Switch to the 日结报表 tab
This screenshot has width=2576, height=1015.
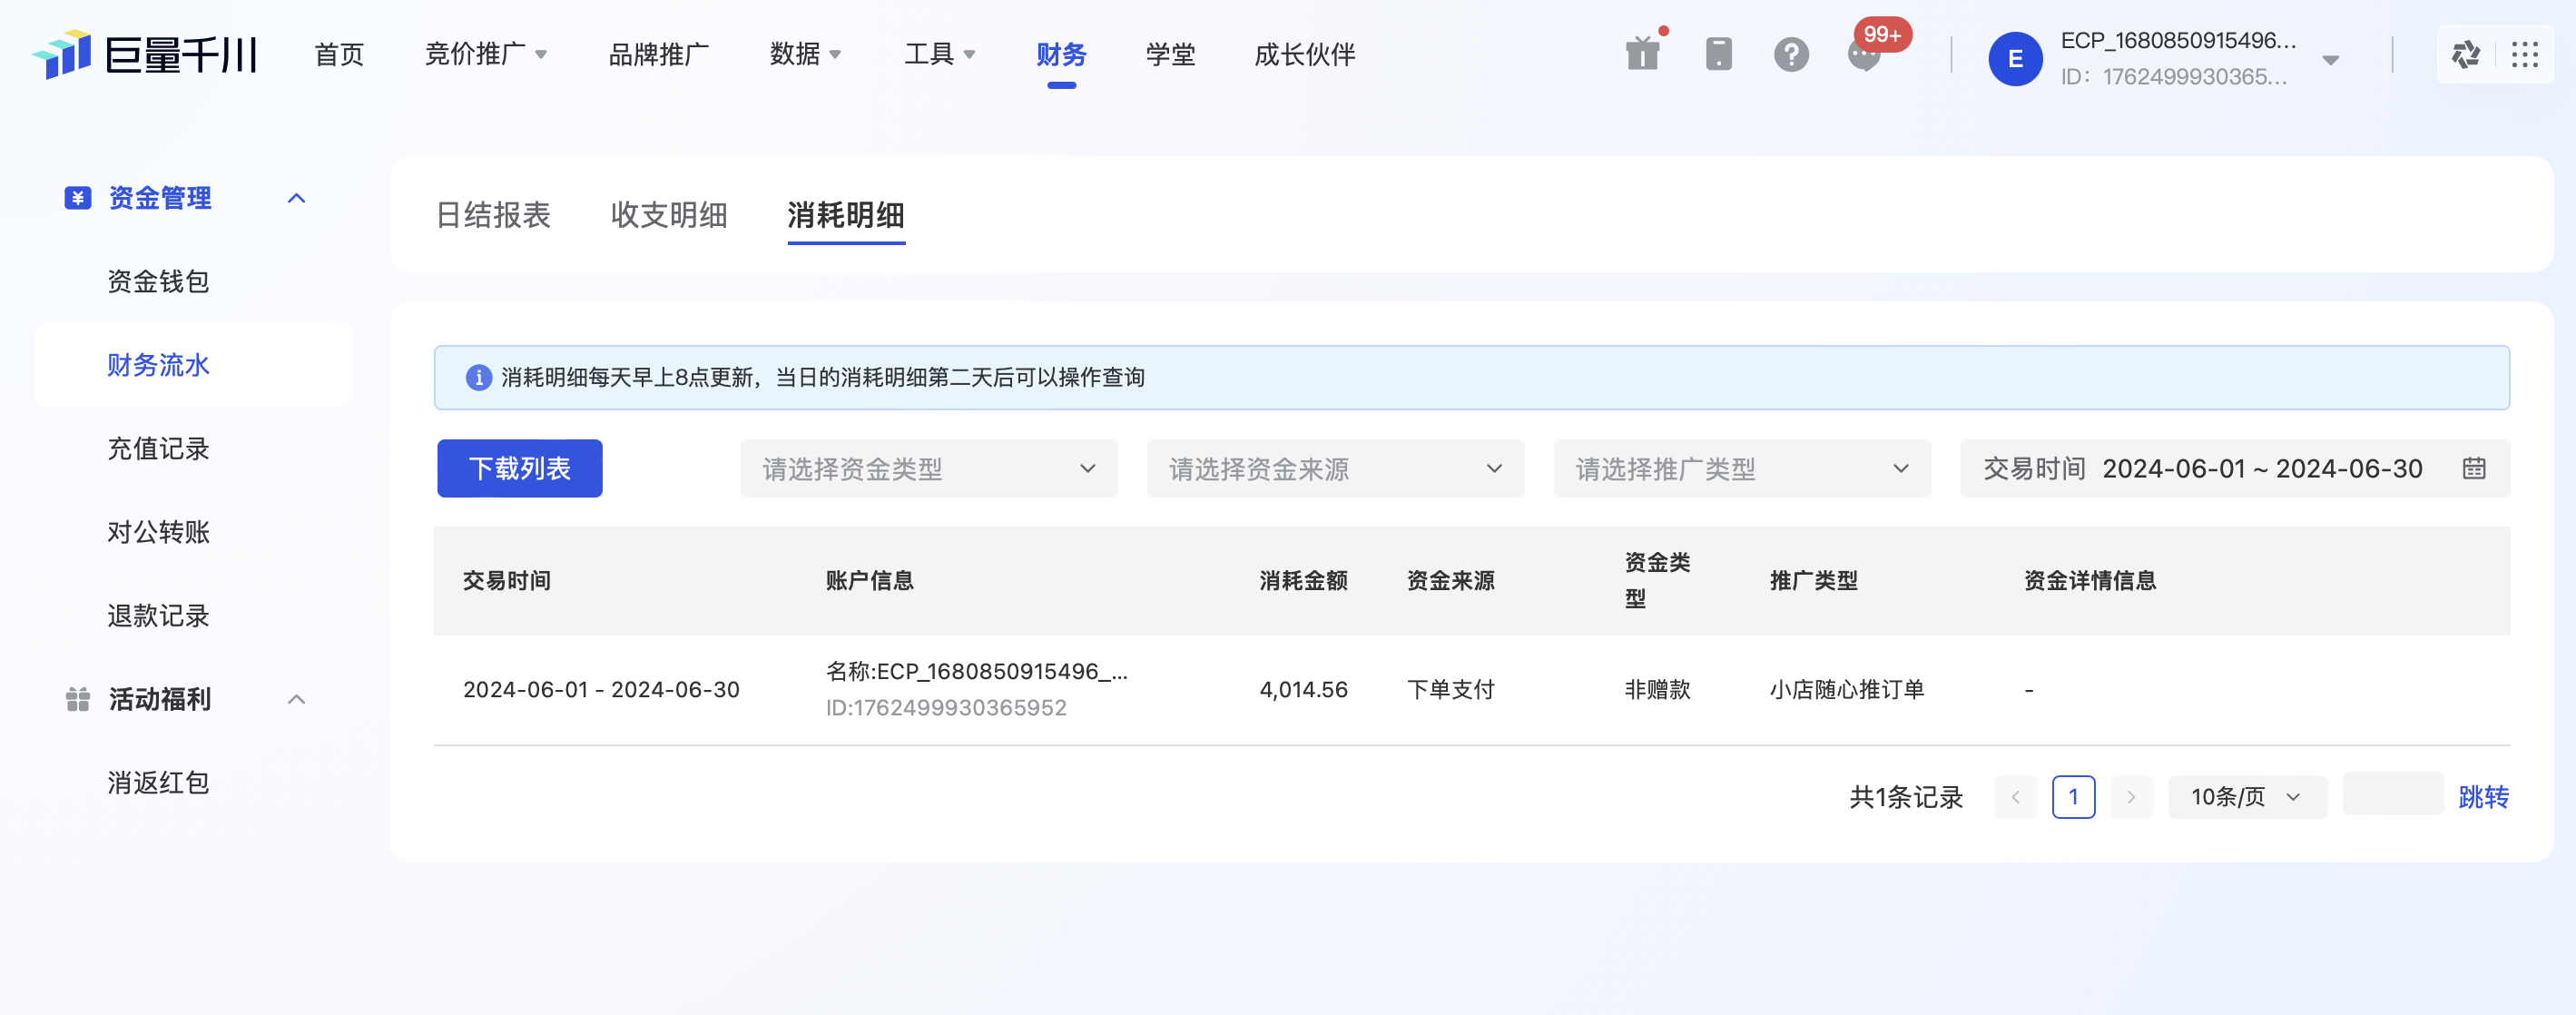pos(493,215)
